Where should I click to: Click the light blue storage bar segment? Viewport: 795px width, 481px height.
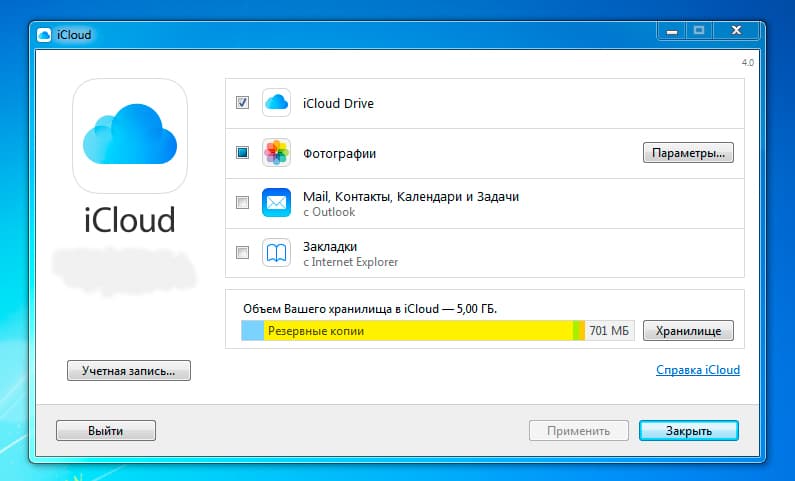point(252,330)
